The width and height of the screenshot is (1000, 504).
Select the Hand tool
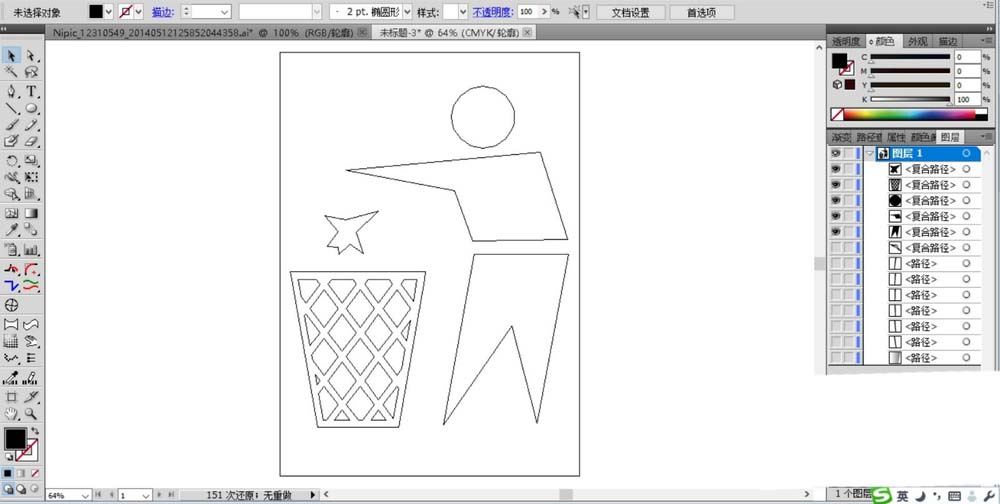pyautogui.click(x=11, y=414)
